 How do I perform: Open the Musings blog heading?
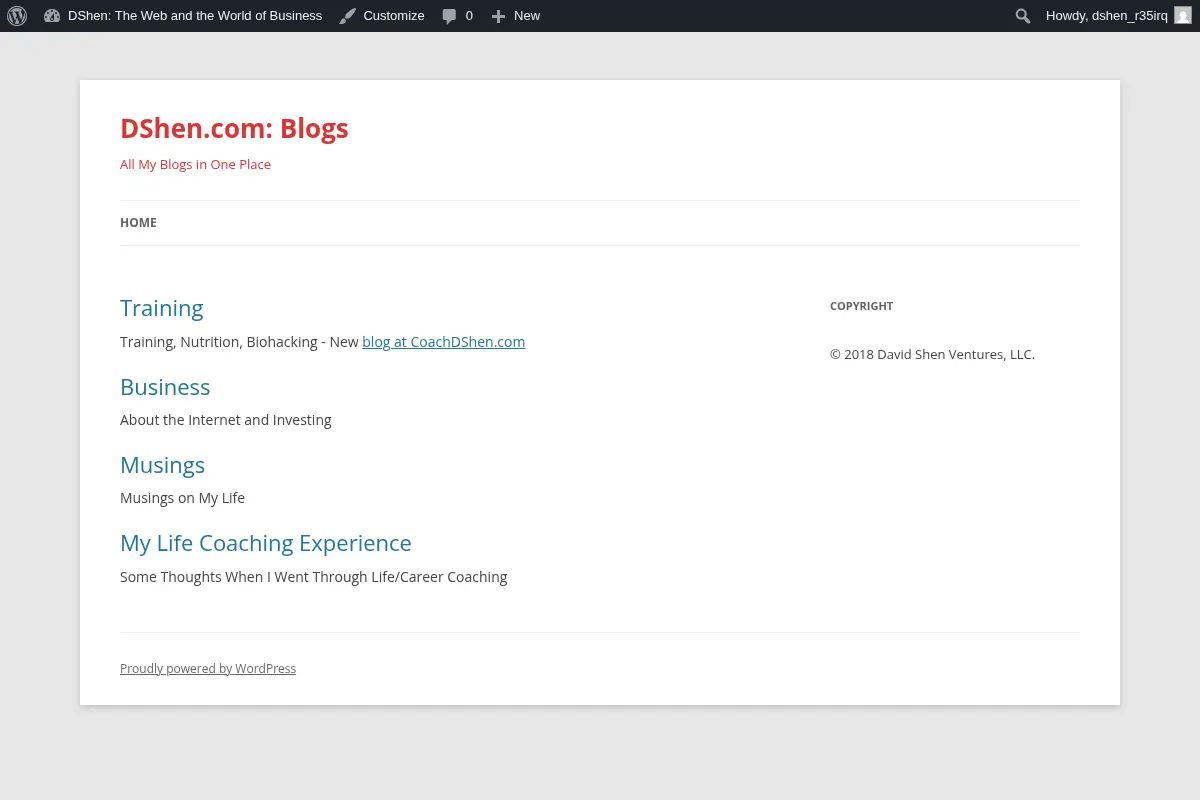point(162,465)
